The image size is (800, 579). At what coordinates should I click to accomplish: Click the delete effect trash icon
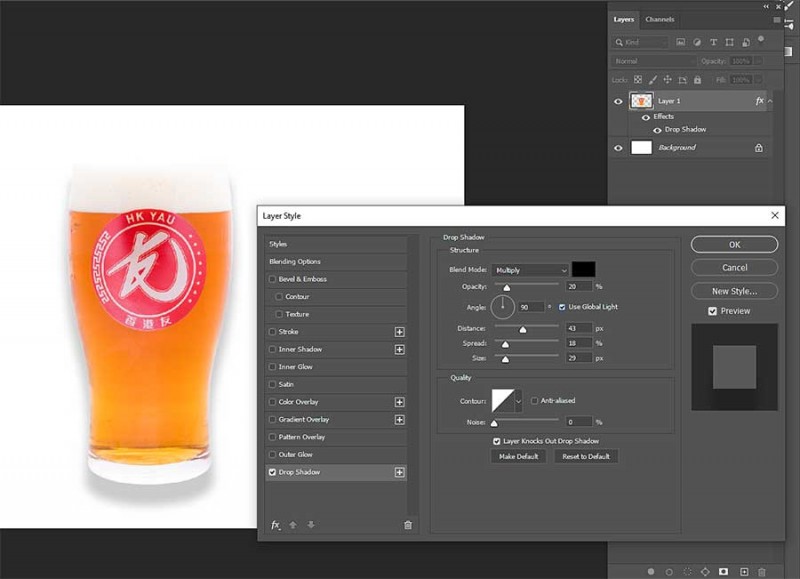click(408, 525)
